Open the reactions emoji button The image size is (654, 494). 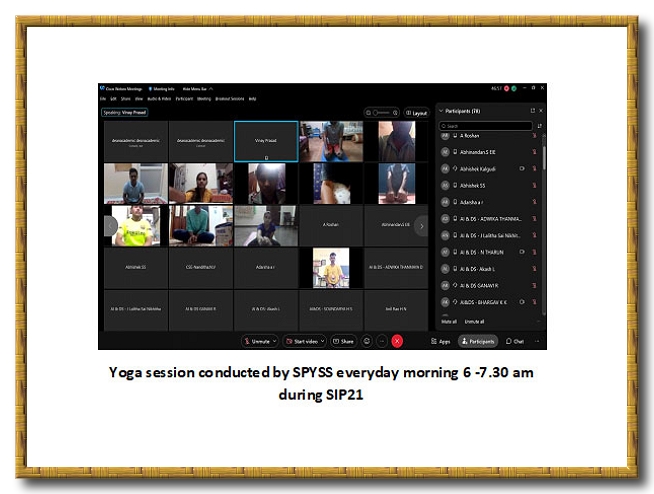pyautogui.click(x=367, y=341)
